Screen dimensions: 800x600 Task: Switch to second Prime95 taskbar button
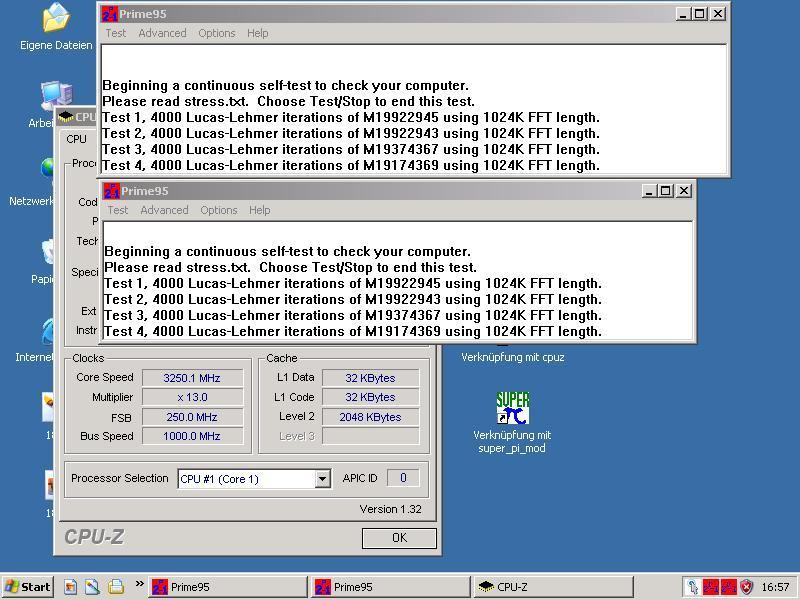(391, 587)
